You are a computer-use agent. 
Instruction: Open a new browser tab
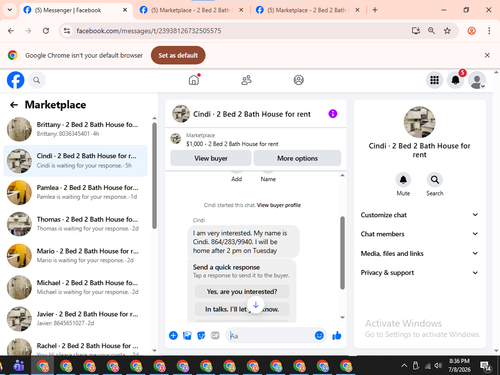click(375, 10)
